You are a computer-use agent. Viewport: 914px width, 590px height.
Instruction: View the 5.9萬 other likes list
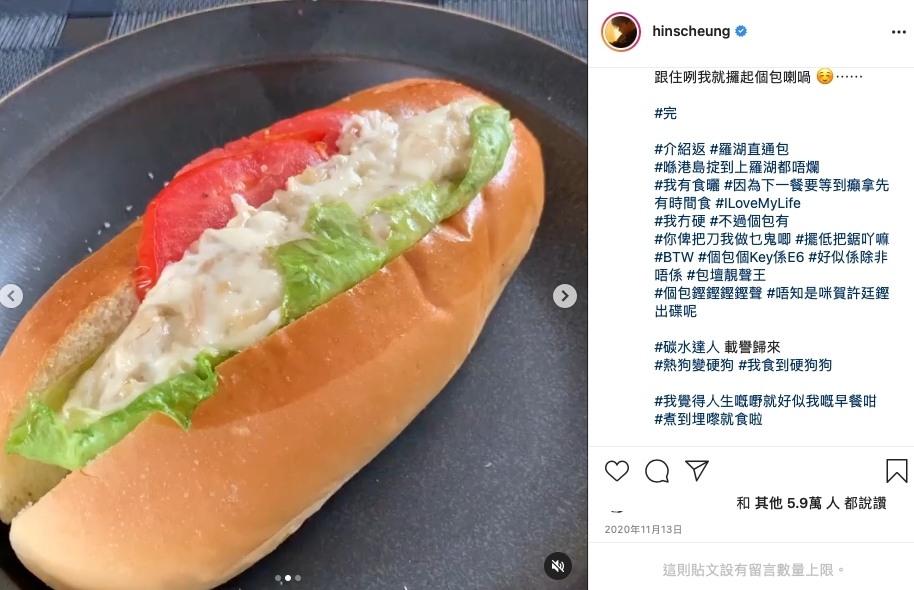tap(811, 503)
